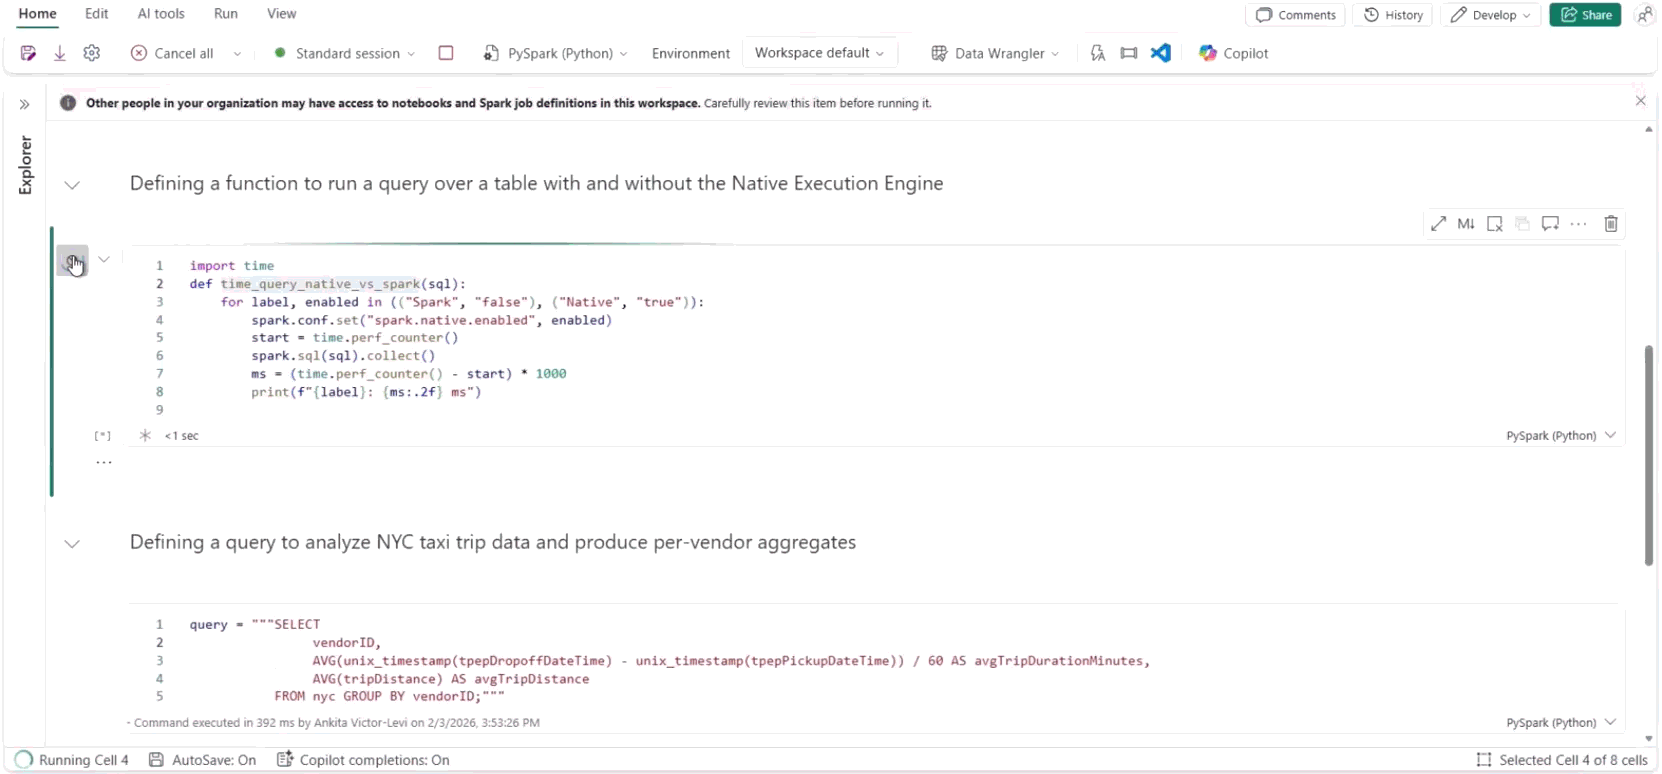Click the vertical Explorer label

pos(26,165)
